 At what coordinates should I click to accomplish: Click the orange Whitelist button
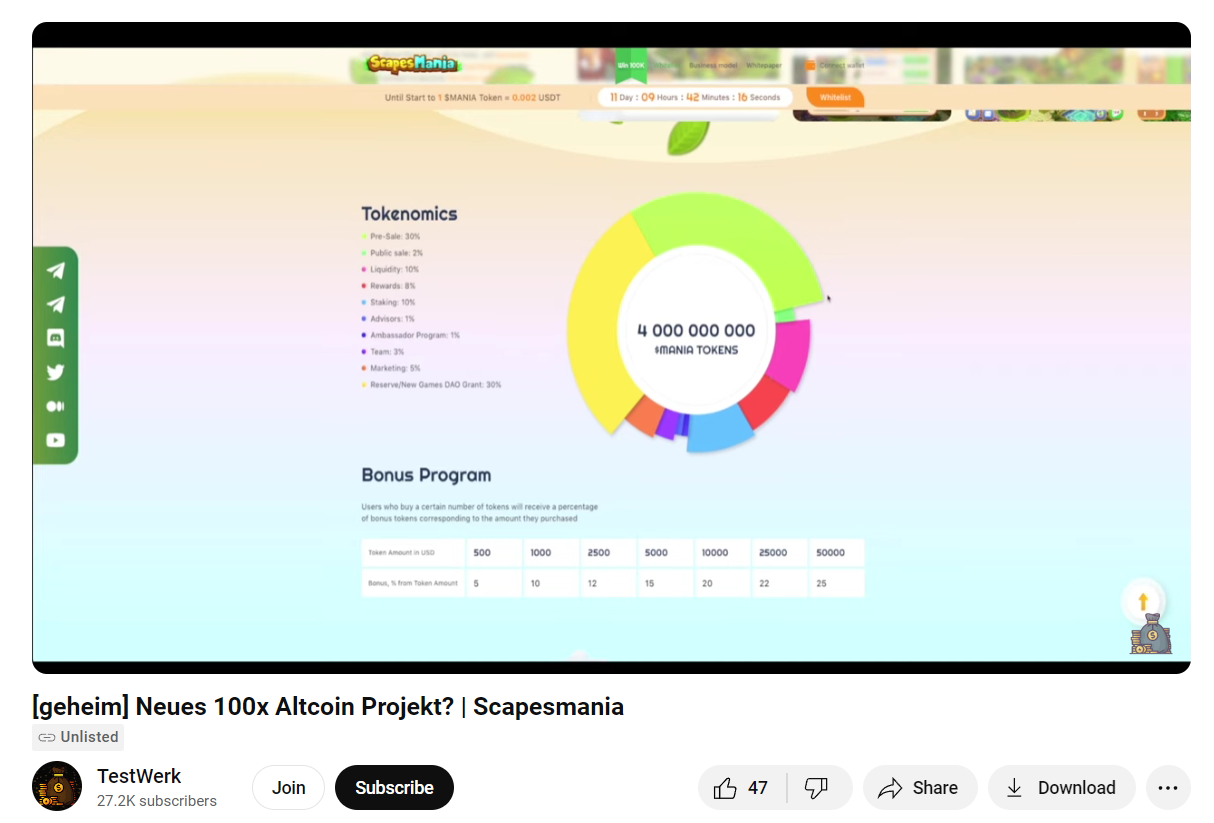pos(835,97)
